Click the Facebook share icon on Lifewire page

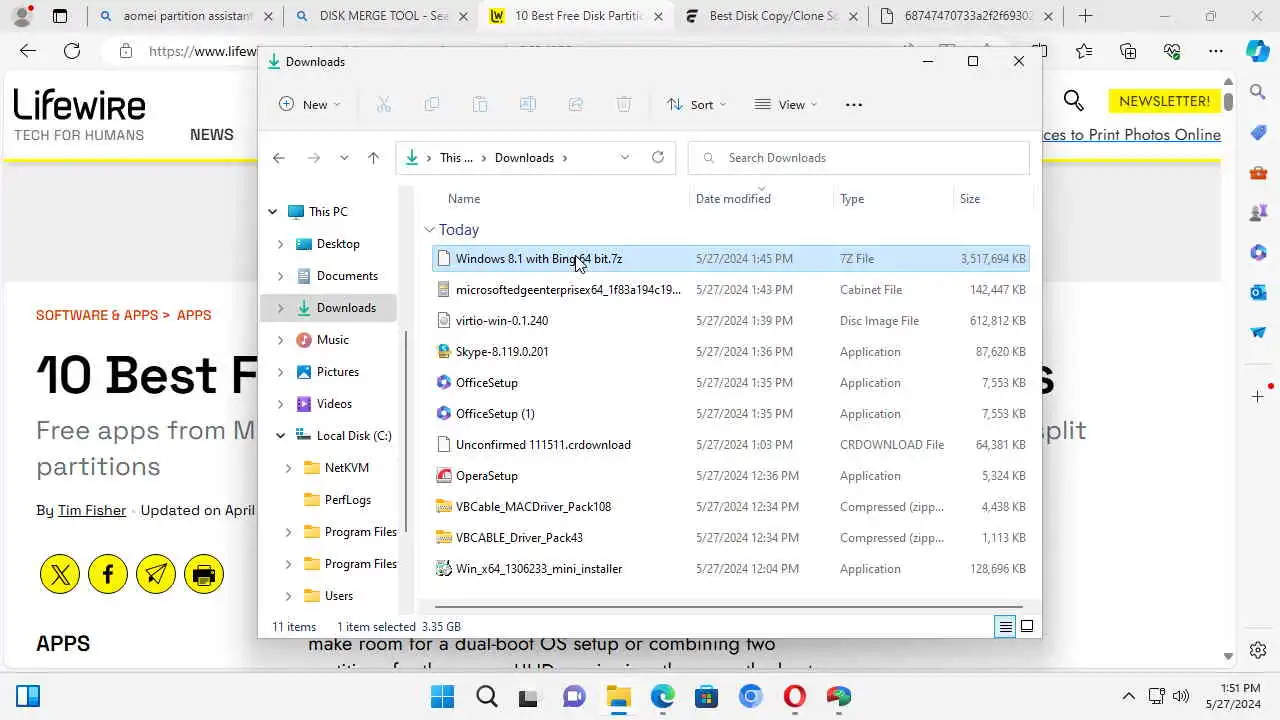coord(108,574)
